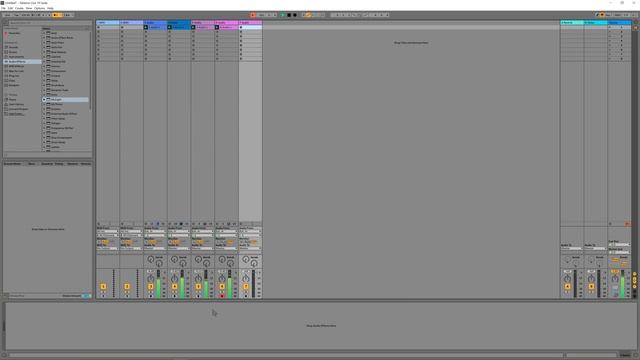Viewport: 640px width, 360px height.
Task: Click the Tap tempo button
Action: click(16, 15)
